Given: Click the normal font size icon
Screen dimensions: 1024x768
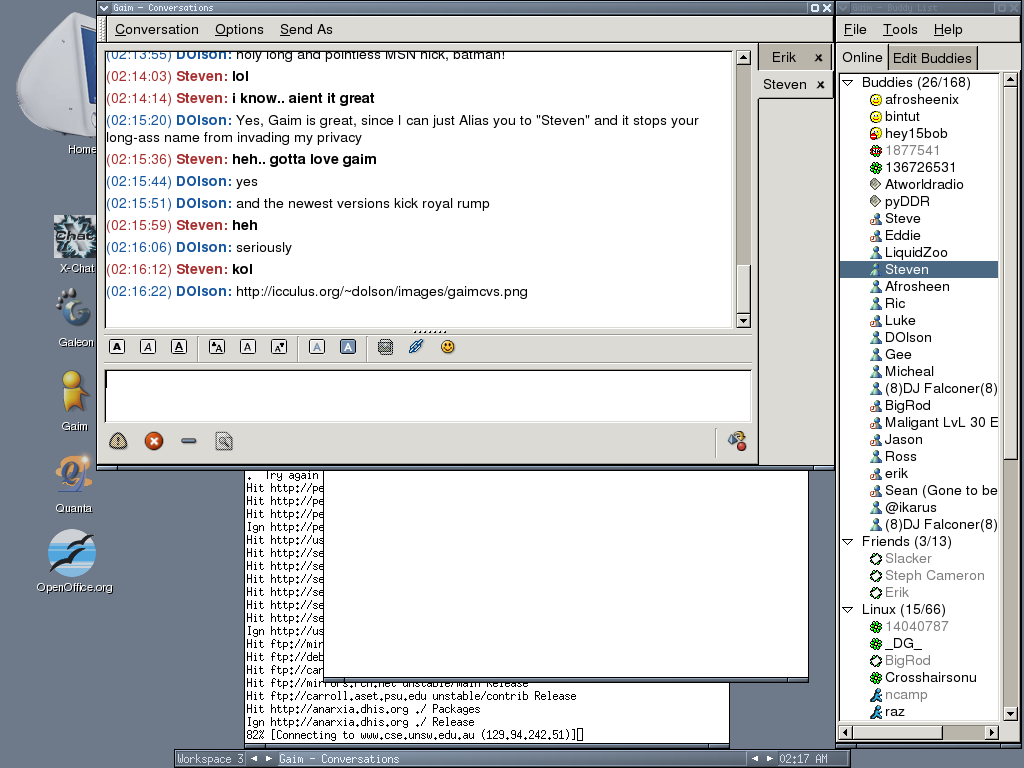Looking at the screenshot, I should pyautogui.click(x=248, y=347).
